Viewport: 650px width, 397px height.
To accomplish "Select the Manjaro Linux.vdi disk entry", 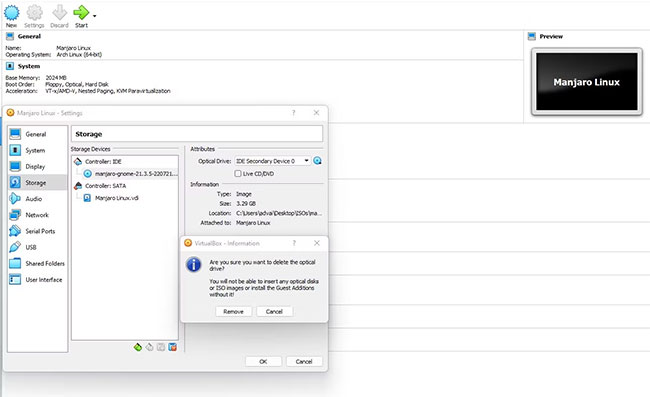I will (x=116, y=198).
